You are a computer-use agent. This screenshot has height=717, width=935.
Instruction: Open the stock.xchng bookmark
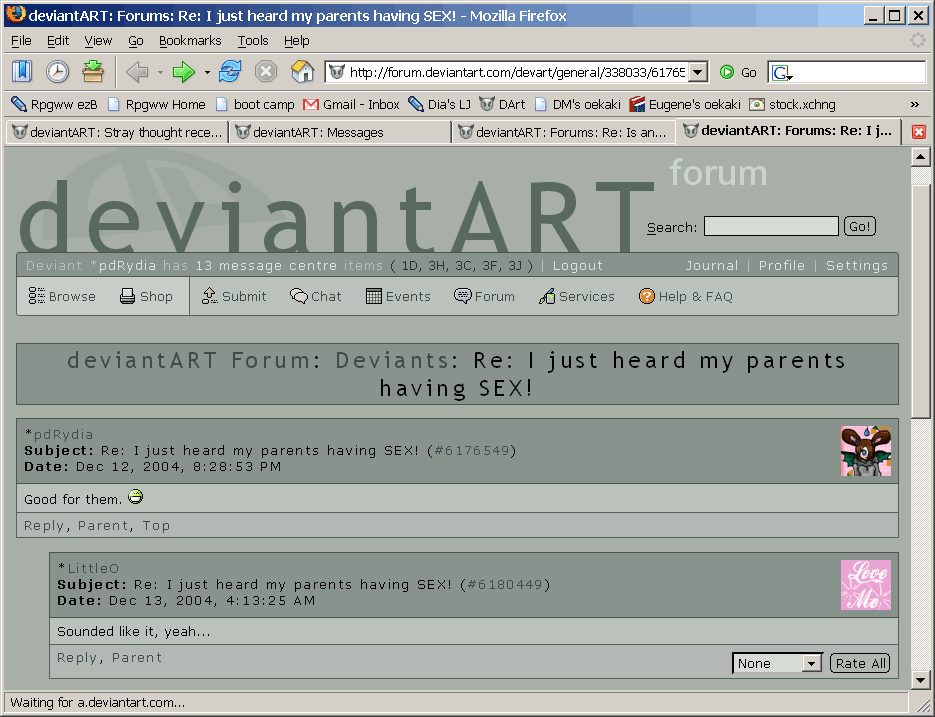[792, 104]
